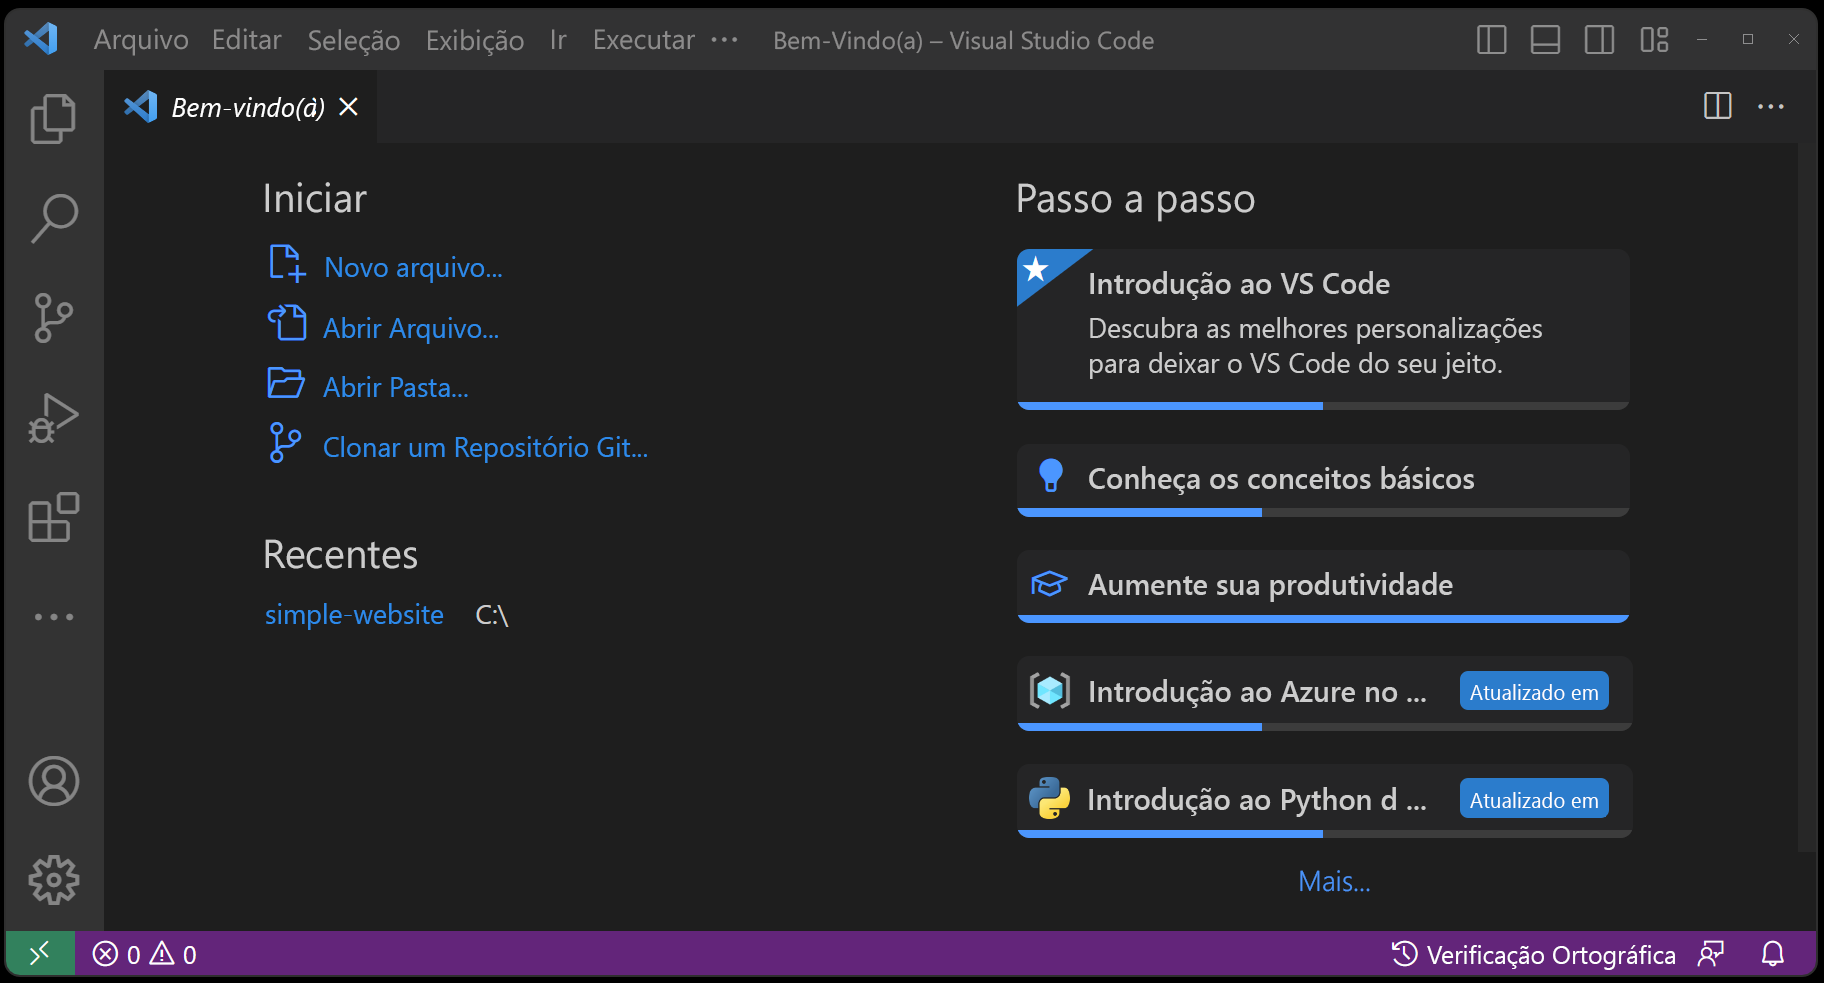1824x983 pixels.
Task: Open the Executar menu
Action: [644, 40]
